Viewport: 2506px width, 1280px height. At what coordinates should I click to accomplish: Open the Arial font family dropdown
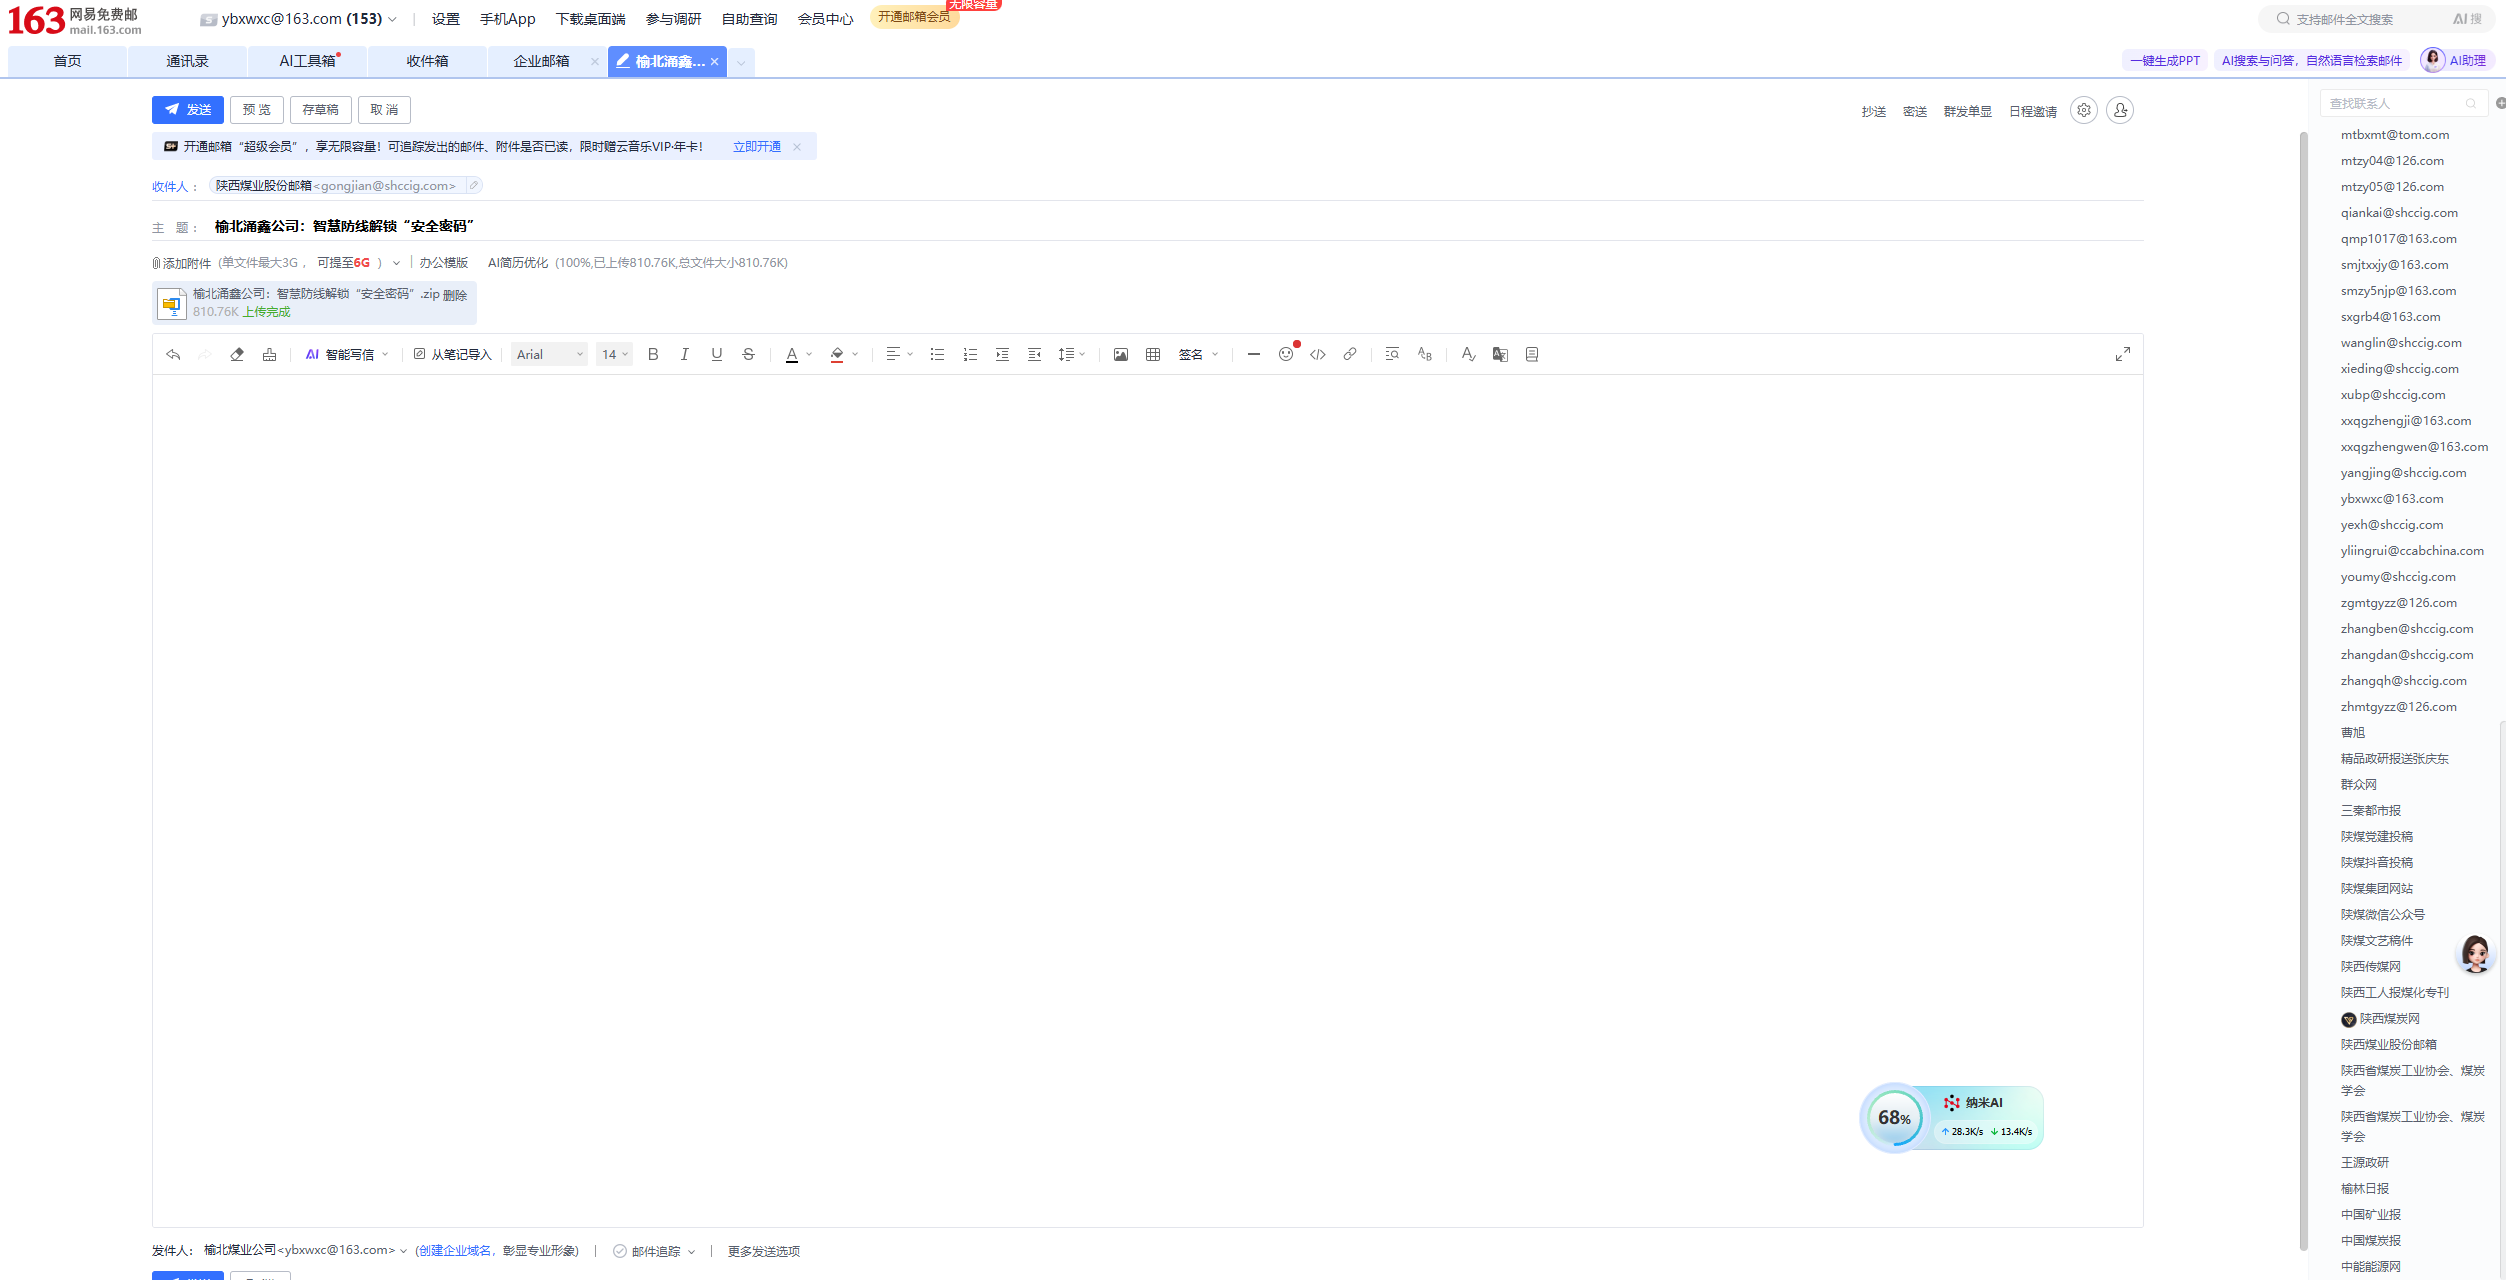click(x=549, y=354)
